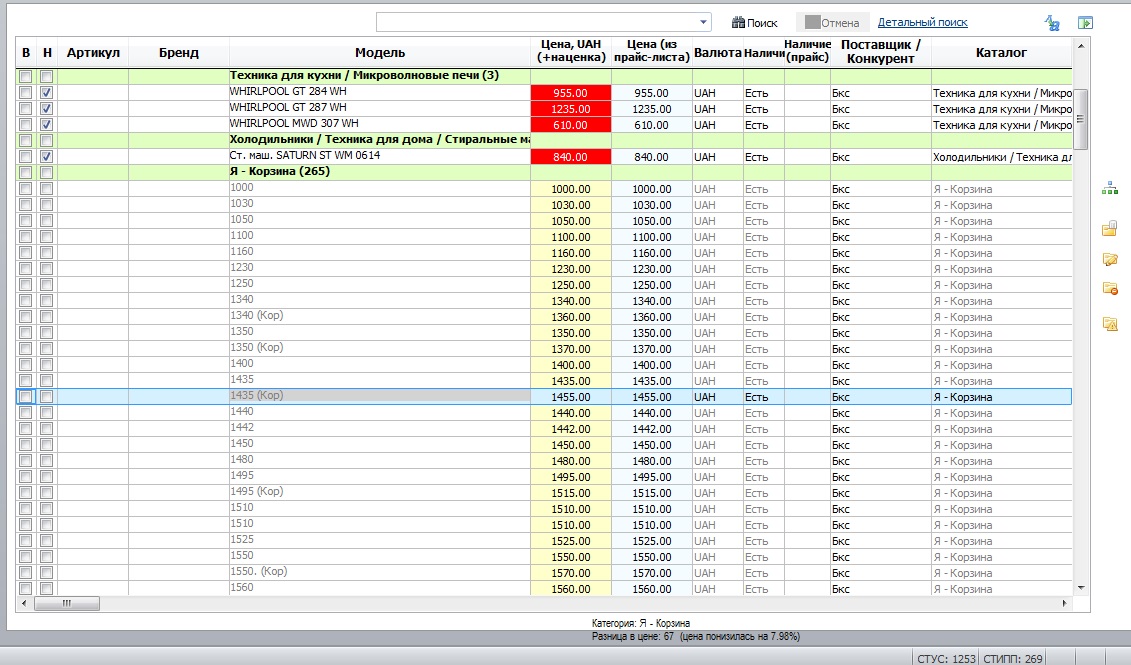Click the folder with document icon

[x=1110, y=229]
